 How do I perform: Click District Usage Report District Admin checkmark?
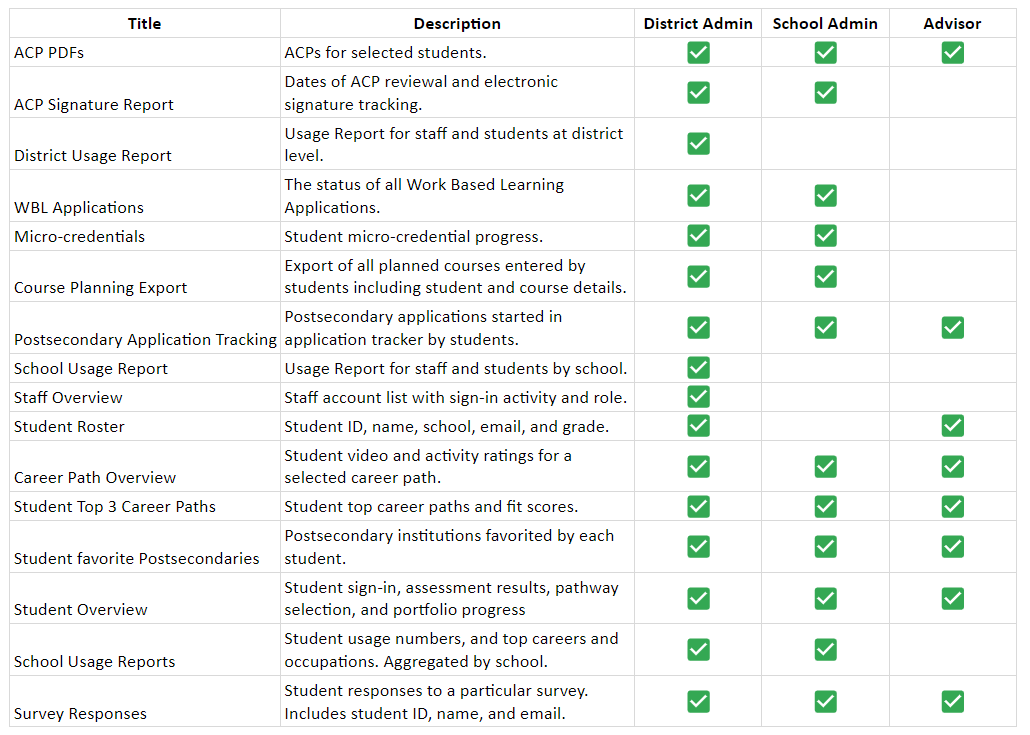pos(698,144)
